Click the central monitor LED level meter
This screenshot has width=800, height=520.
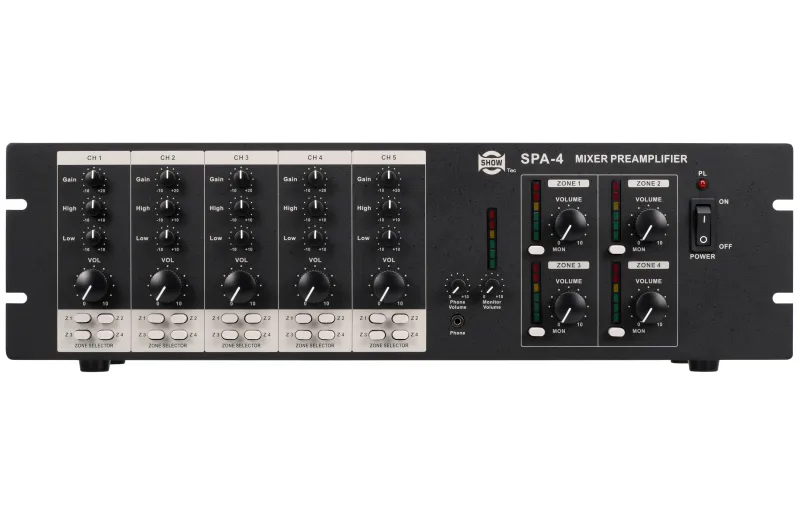coord(492,238)
